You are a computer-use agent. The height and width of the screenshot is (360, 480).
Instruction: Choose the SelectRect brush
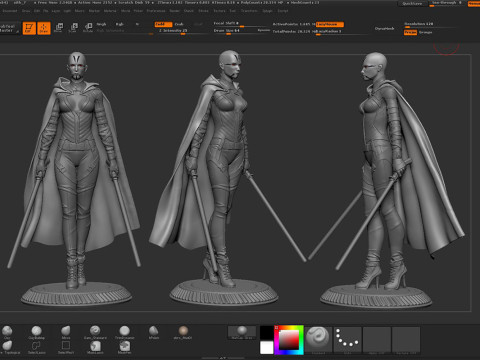click(x=66, y=347)
